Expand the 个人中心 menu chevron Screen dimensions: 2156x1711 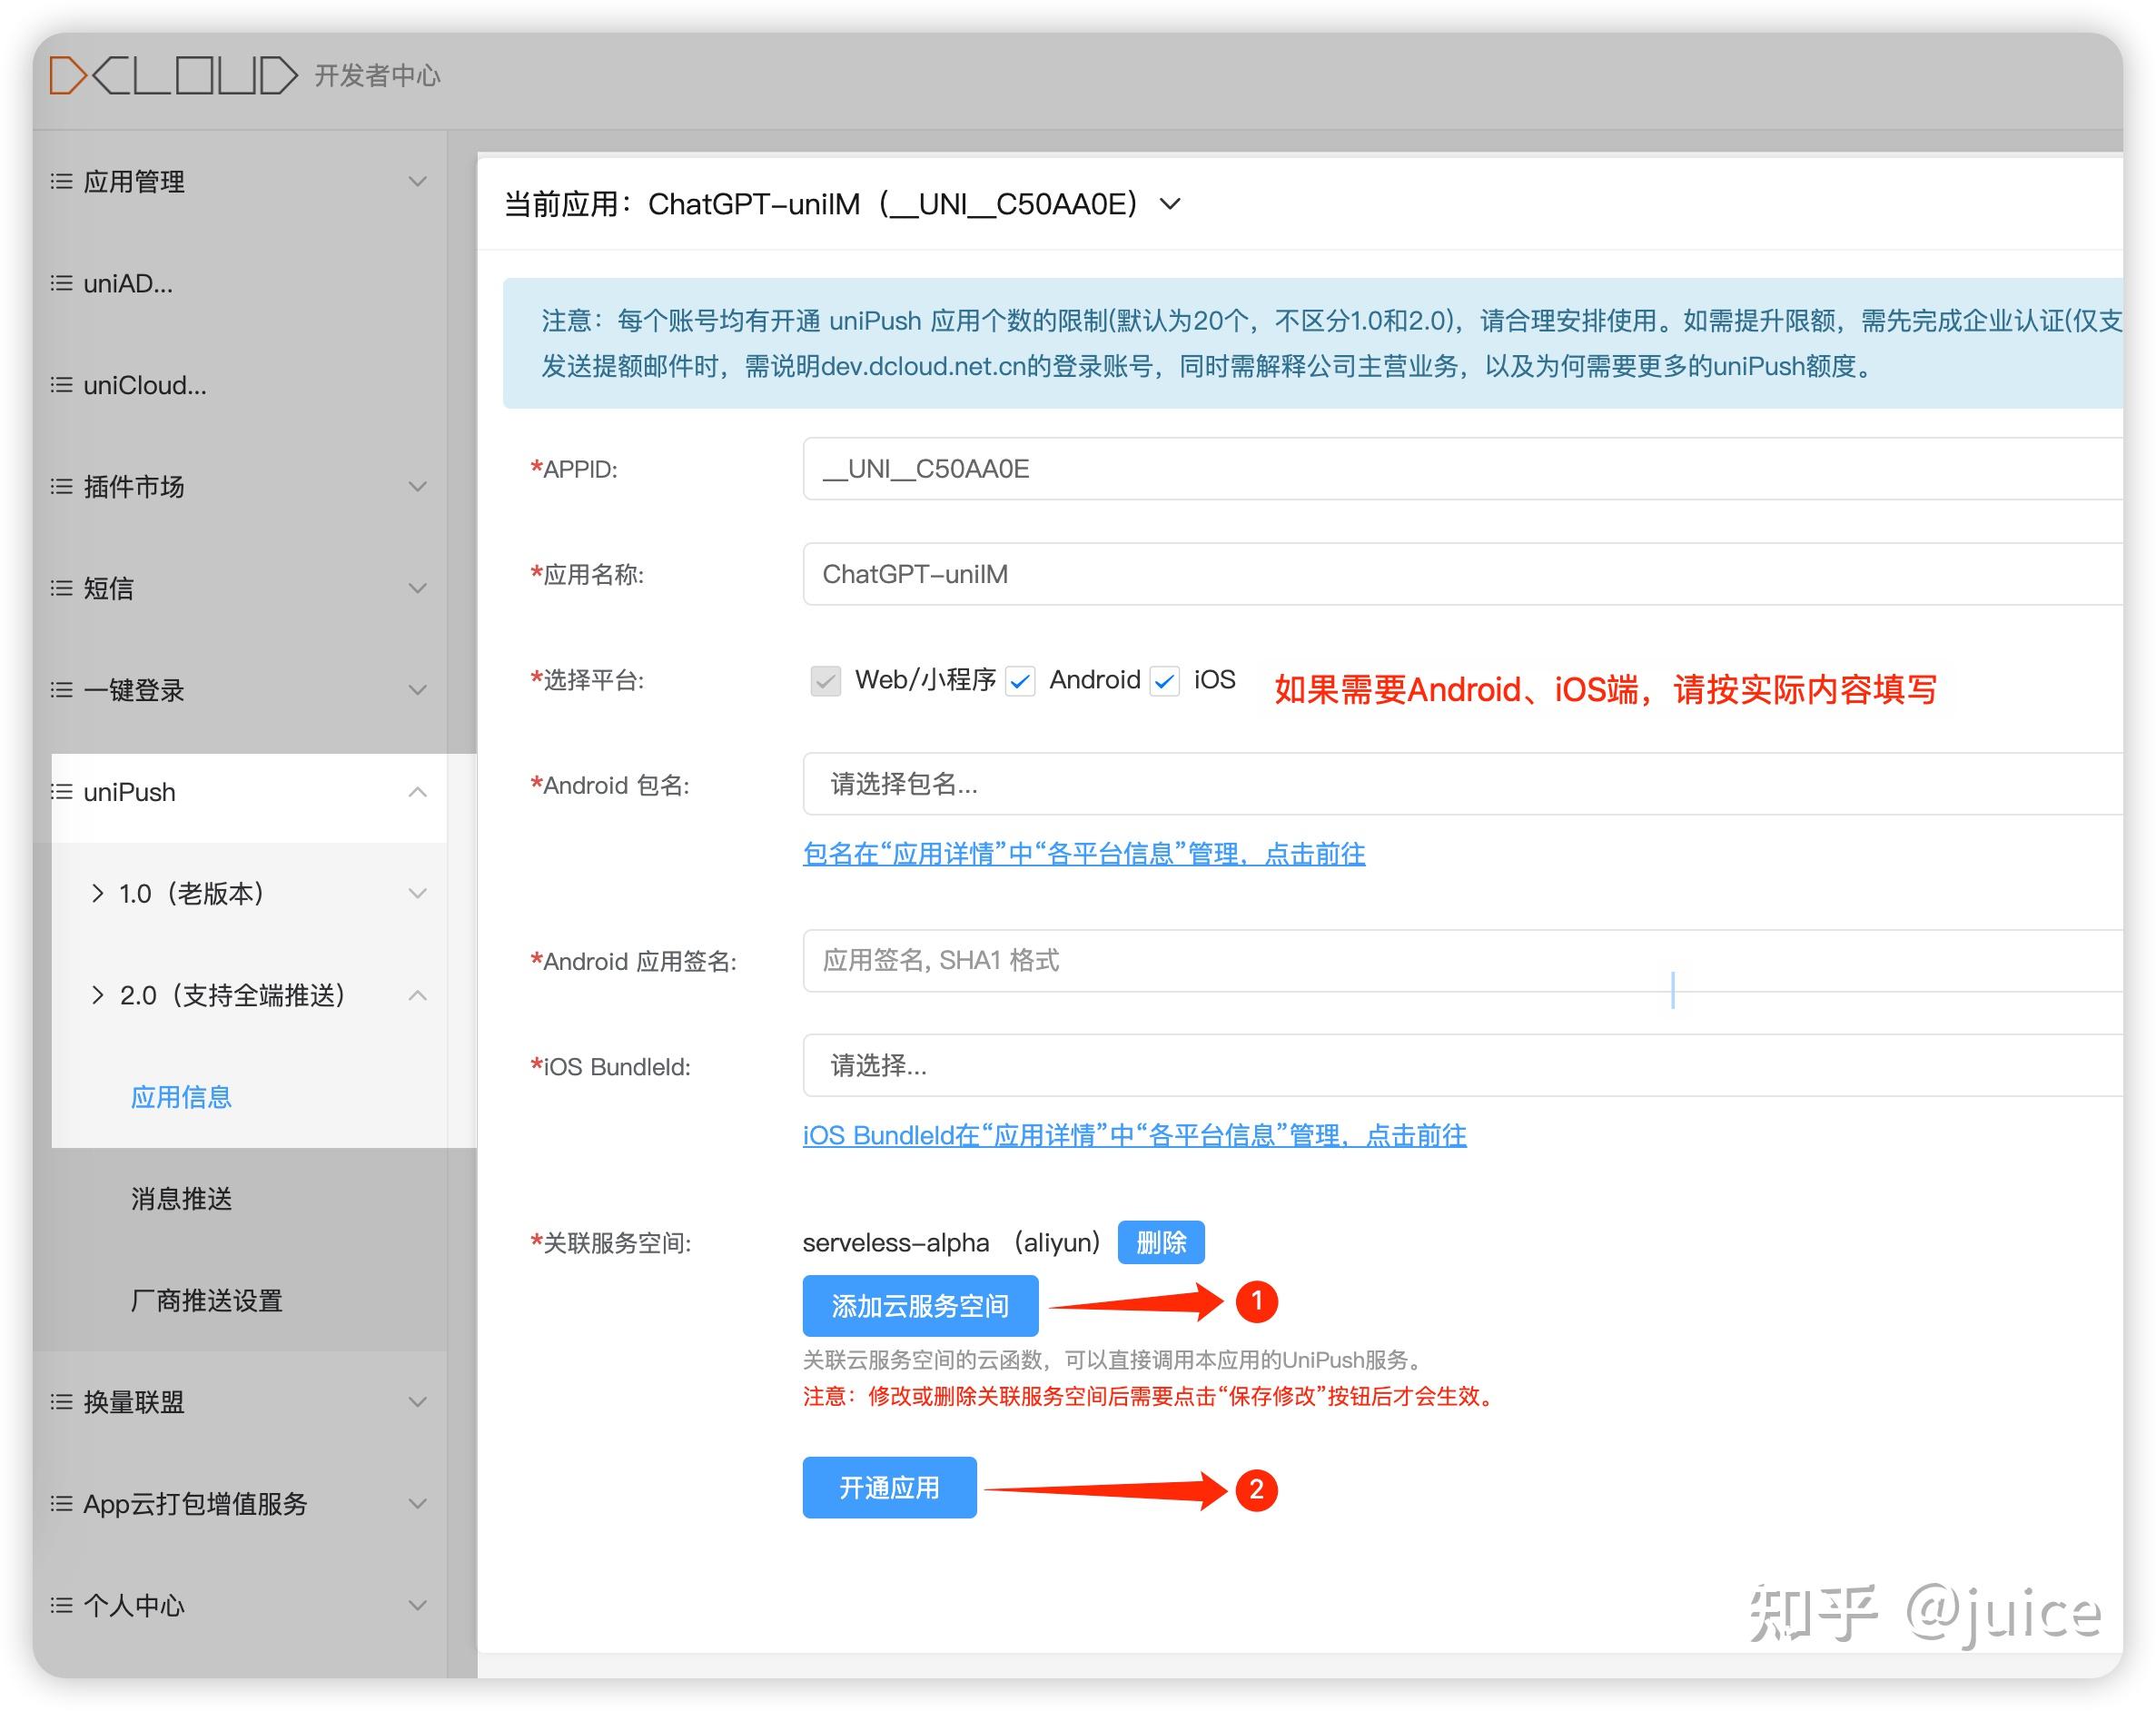418,1606
